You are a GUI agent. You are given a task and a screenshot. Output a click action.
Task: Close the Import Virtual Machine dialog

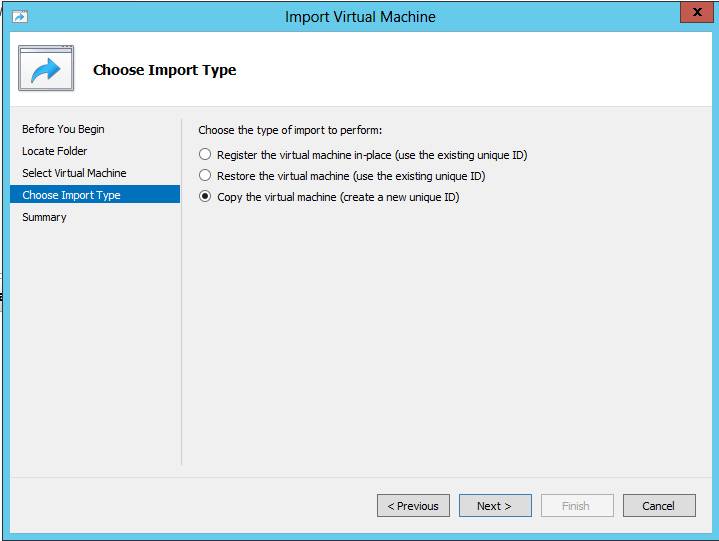coord(697,12)
